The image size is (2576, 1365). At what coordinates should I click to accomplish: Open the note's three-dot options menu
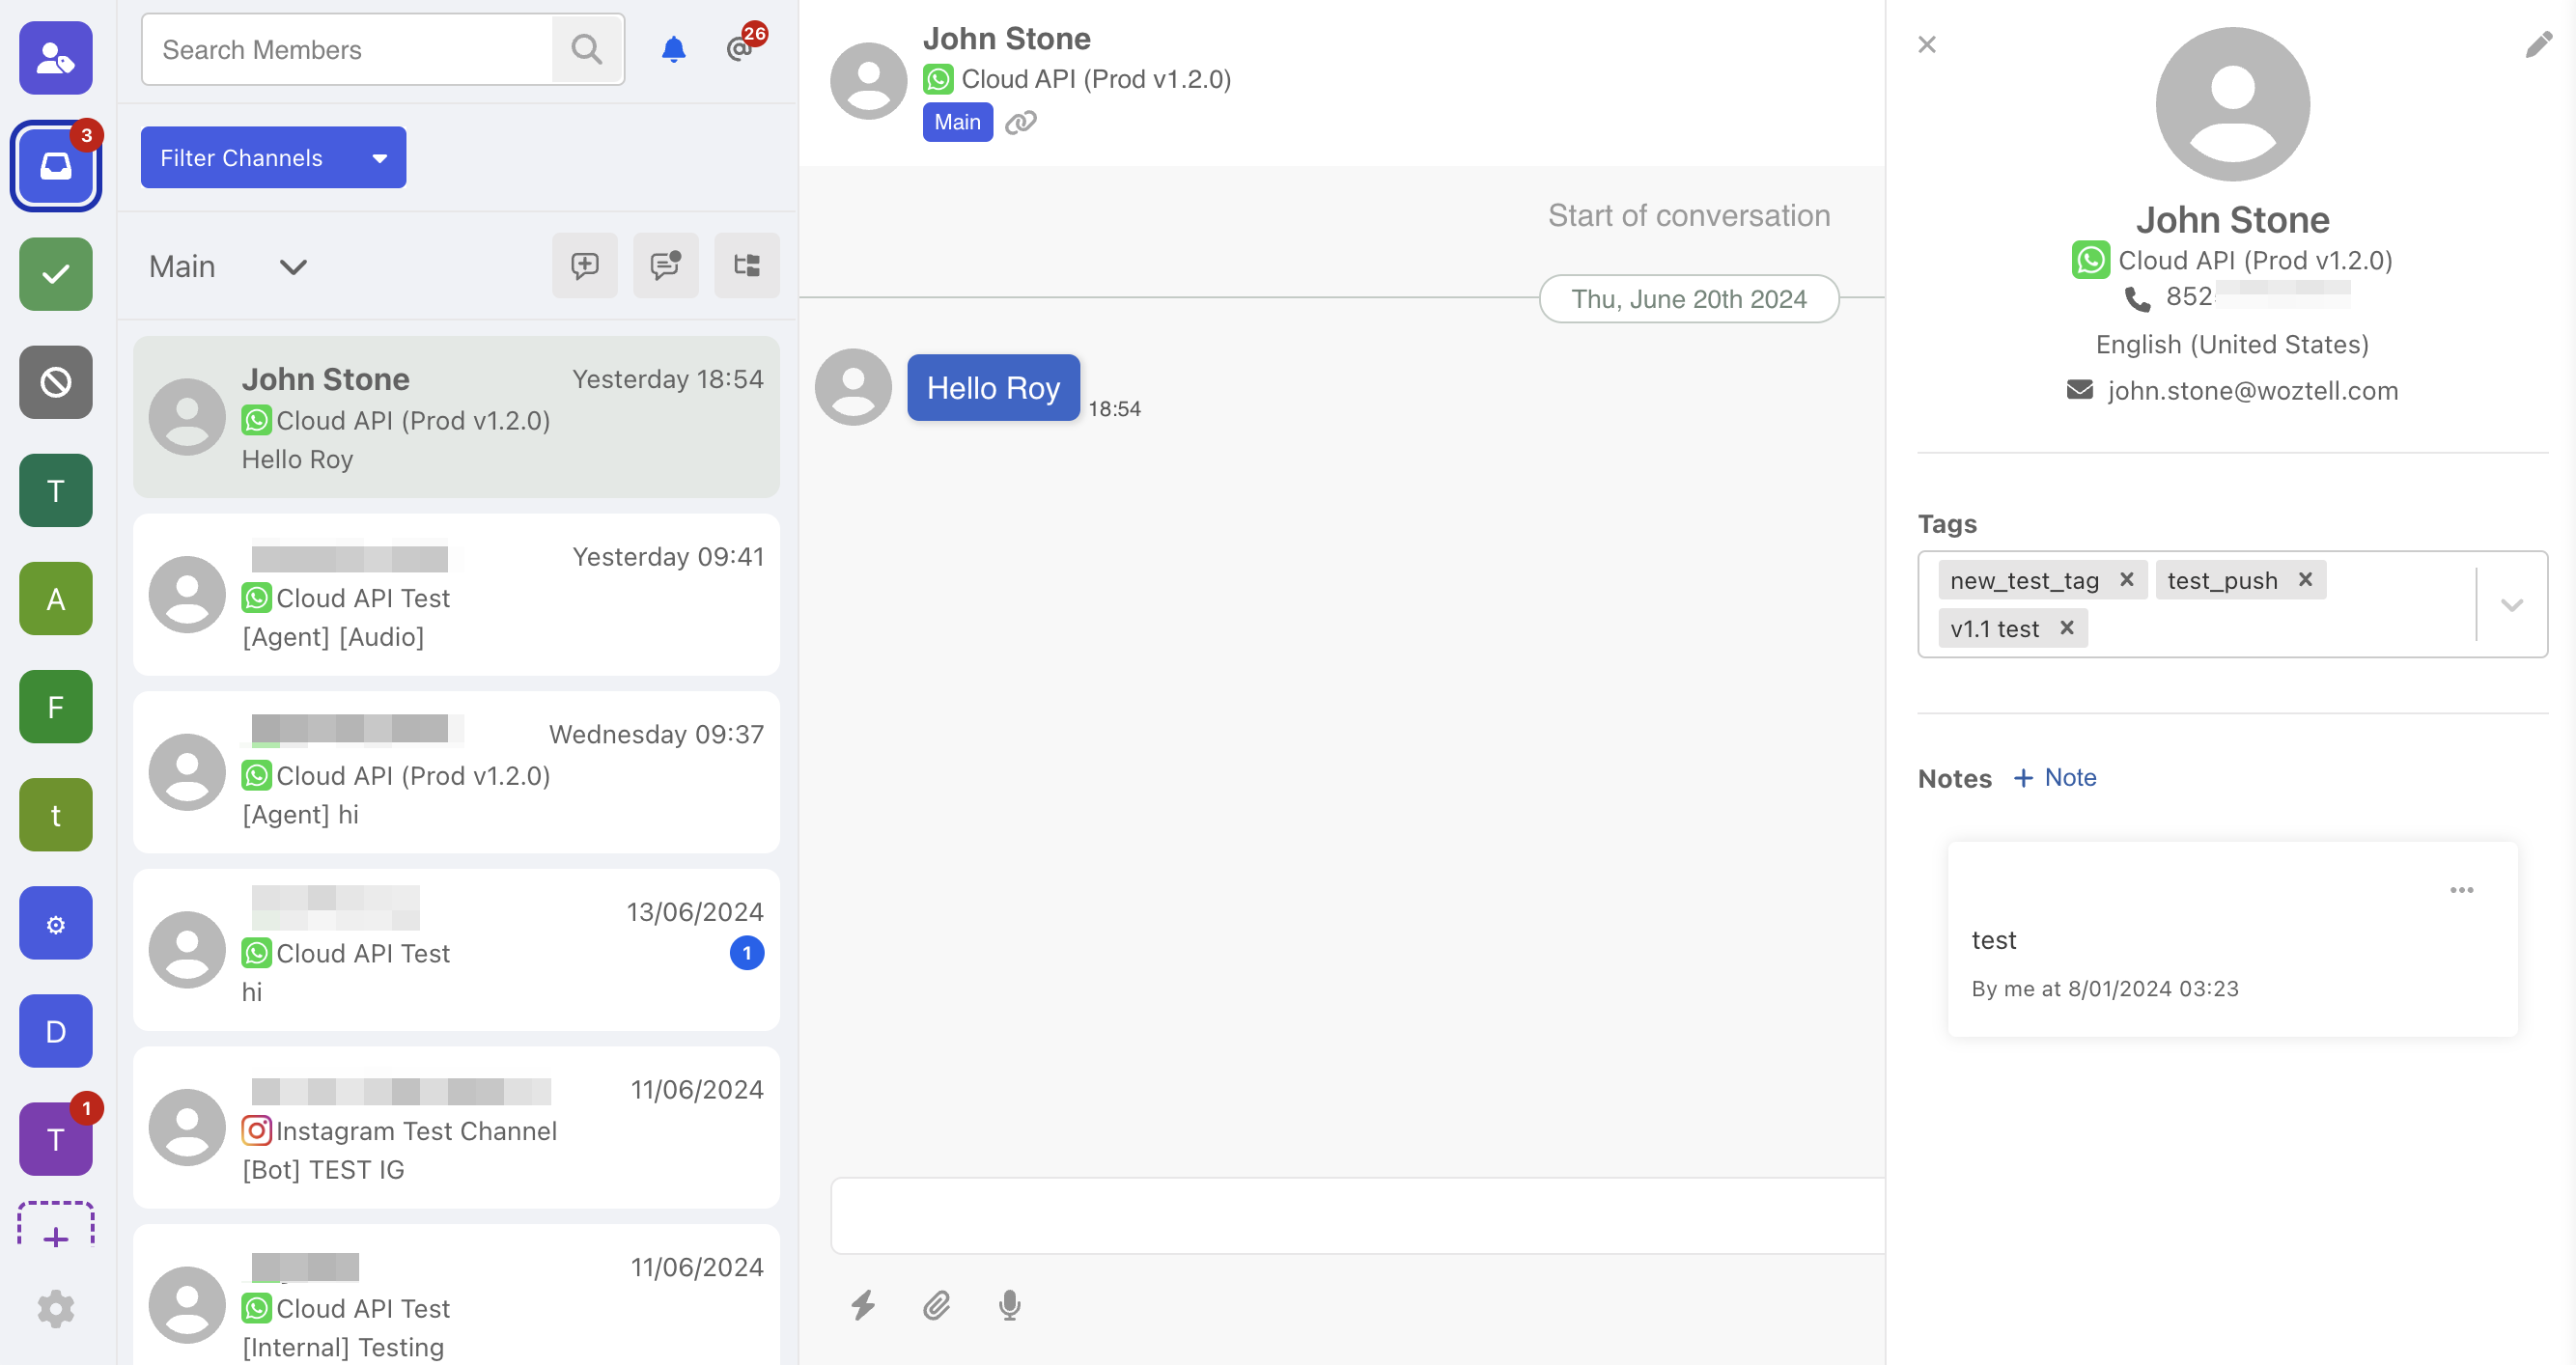(2461, 890)
